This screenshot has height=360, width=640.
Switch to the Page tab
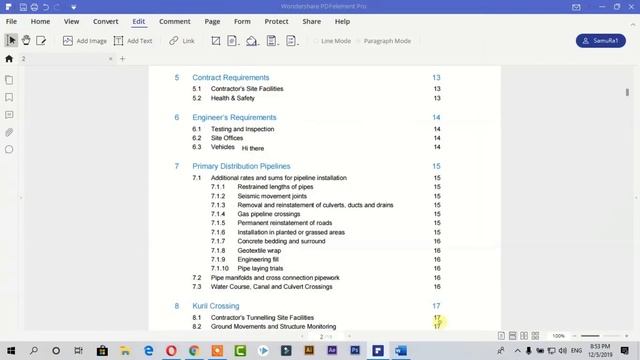(x=212, y=22)
